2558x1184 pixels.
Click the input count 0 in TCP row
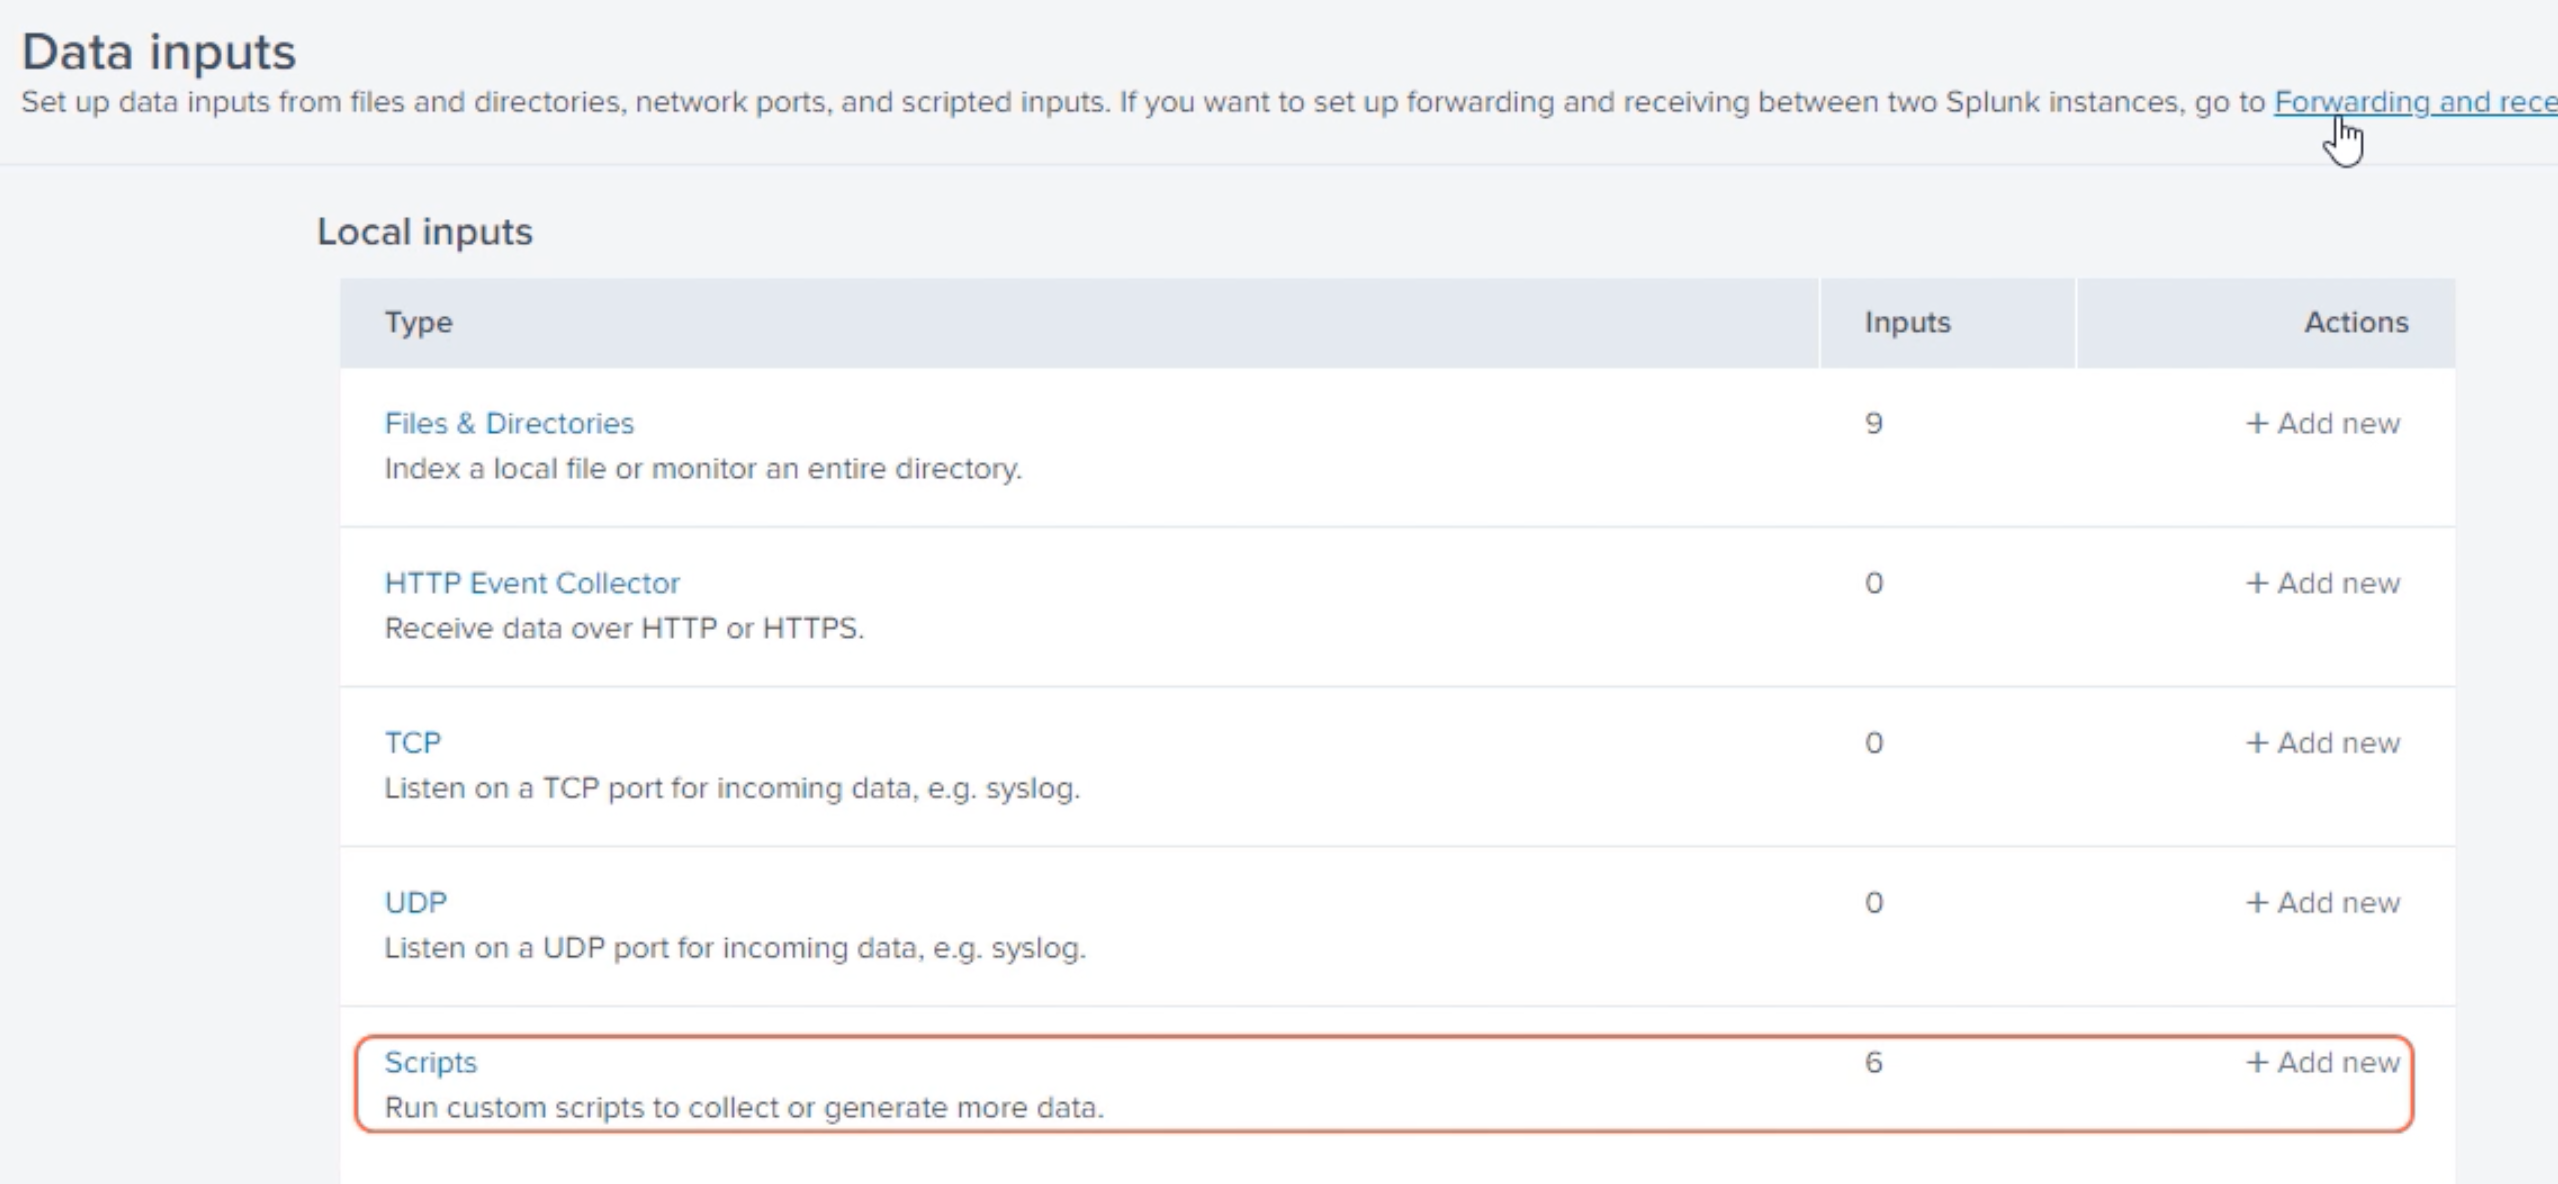tap(1874, 743)
